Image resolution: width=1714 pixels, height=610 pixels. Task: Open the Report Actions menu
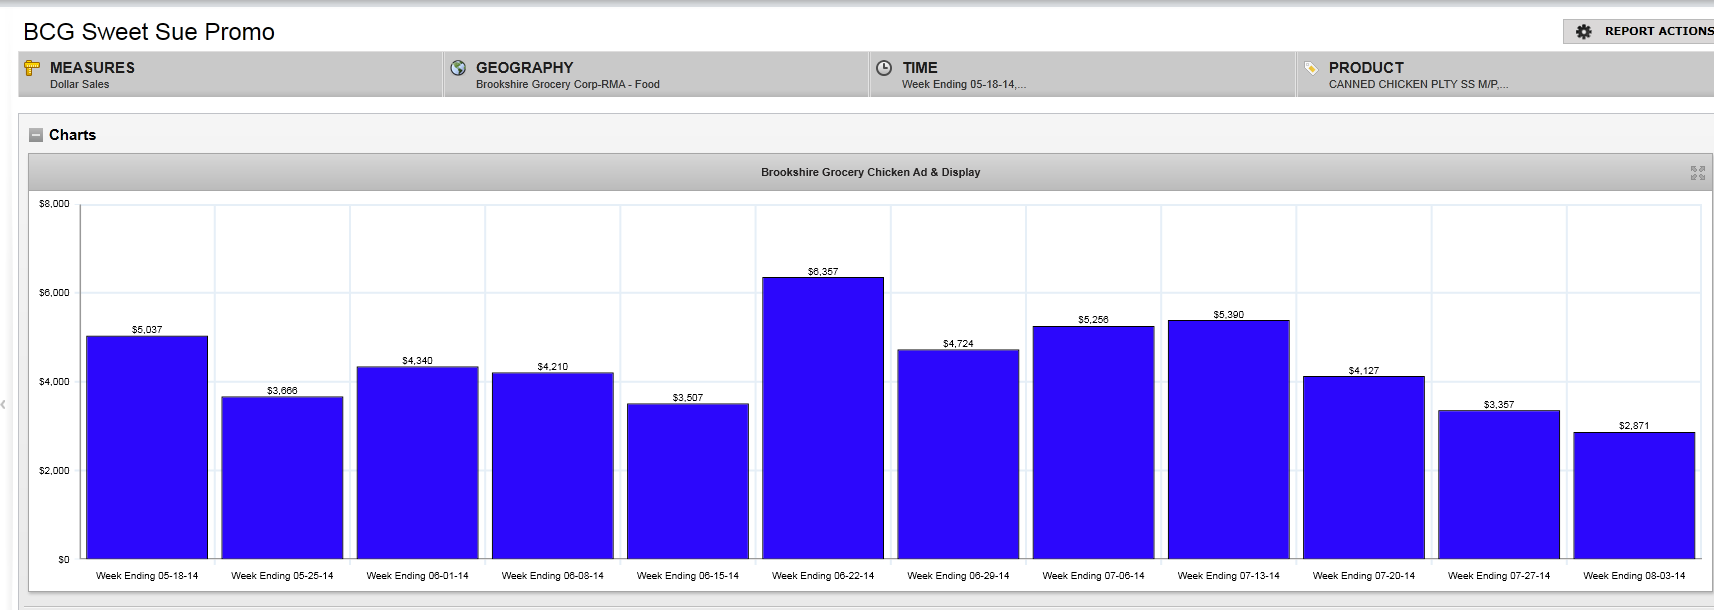[1657, 32]
